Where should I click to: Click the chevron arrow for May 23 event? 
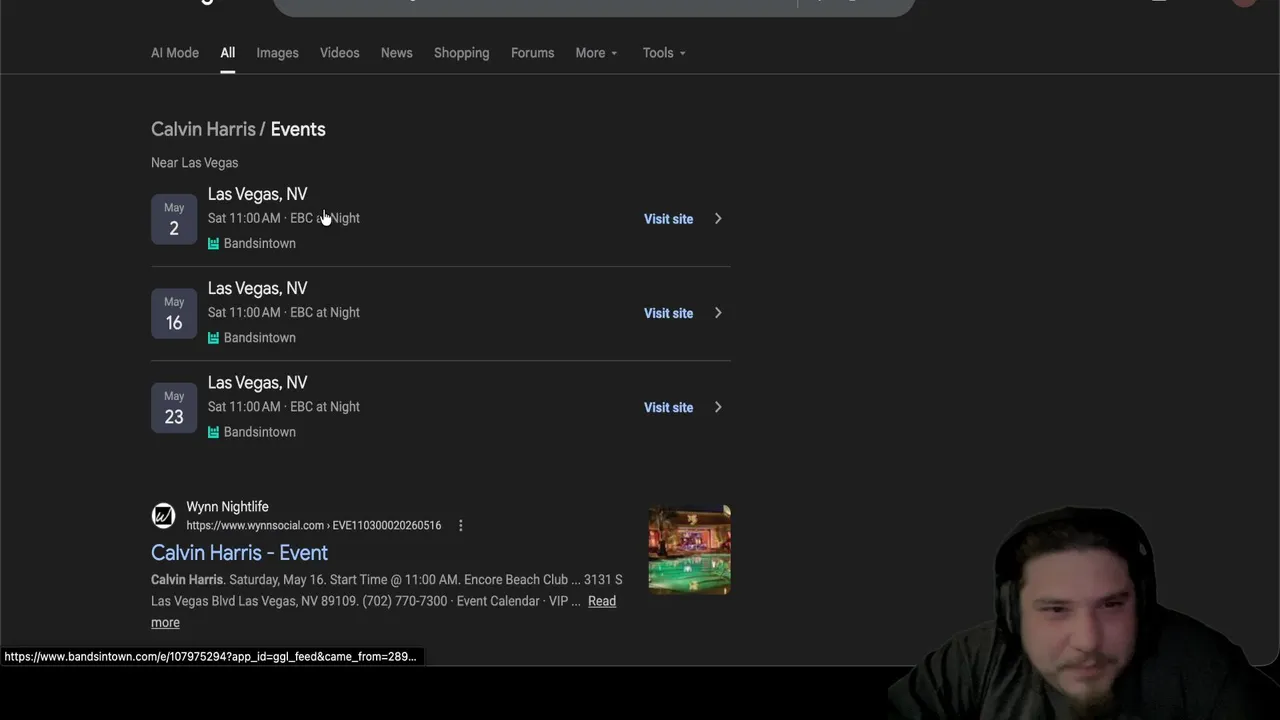[x=718, y=407]
